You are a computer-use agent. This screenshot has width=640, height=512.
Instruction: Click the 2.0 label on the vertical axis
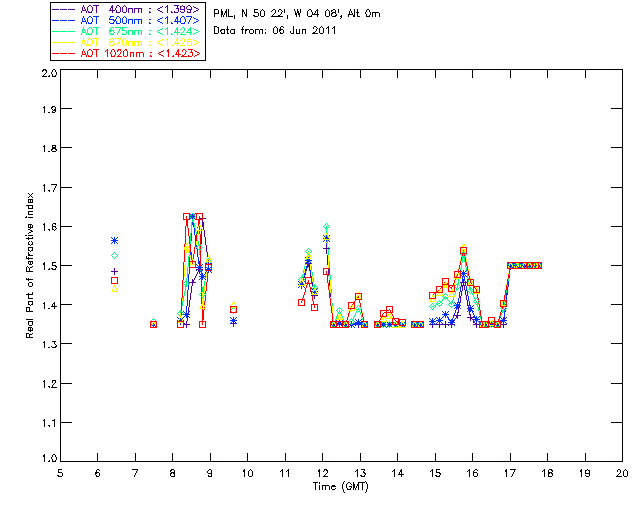(x=49, y=73)
